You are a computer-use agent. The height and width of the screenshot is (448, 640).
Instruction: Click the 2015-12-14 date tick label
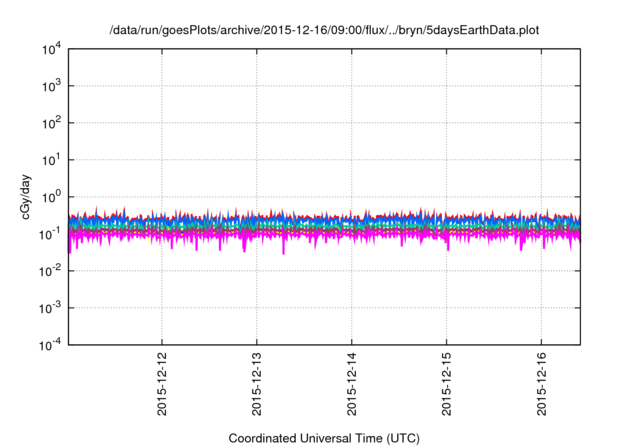click(352, 384)
